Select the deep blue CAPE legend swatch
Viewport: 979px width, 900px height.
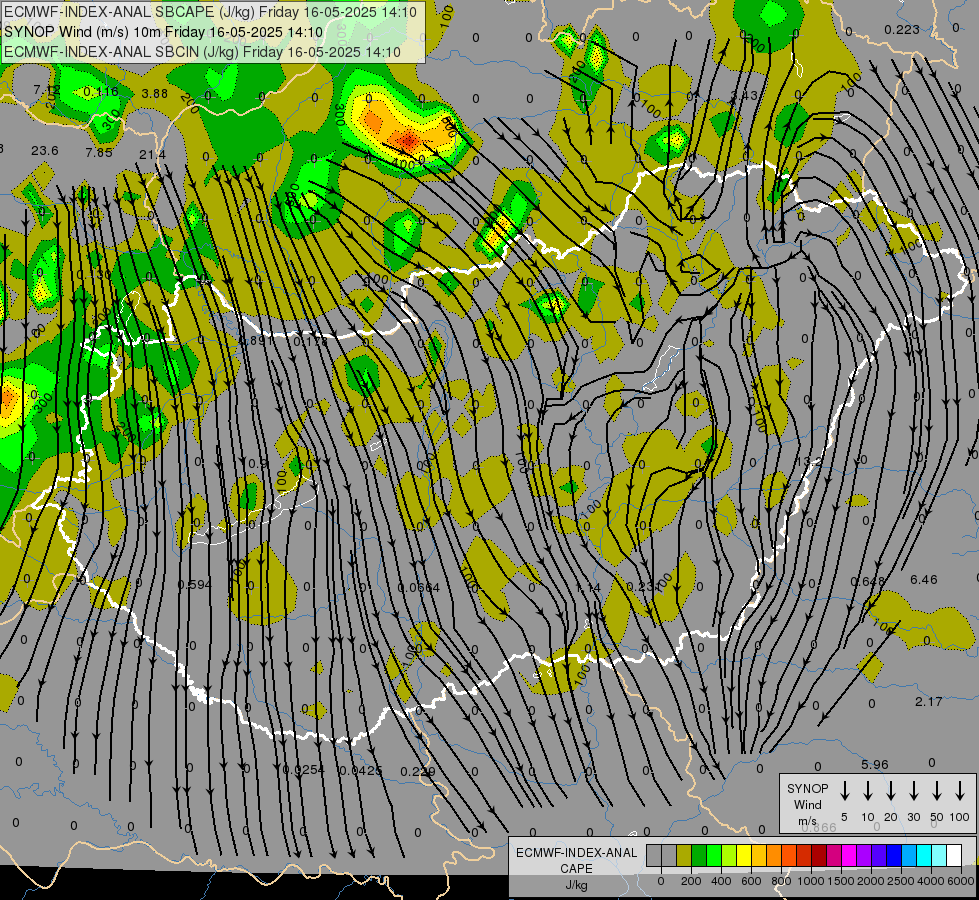pos(895,855)
